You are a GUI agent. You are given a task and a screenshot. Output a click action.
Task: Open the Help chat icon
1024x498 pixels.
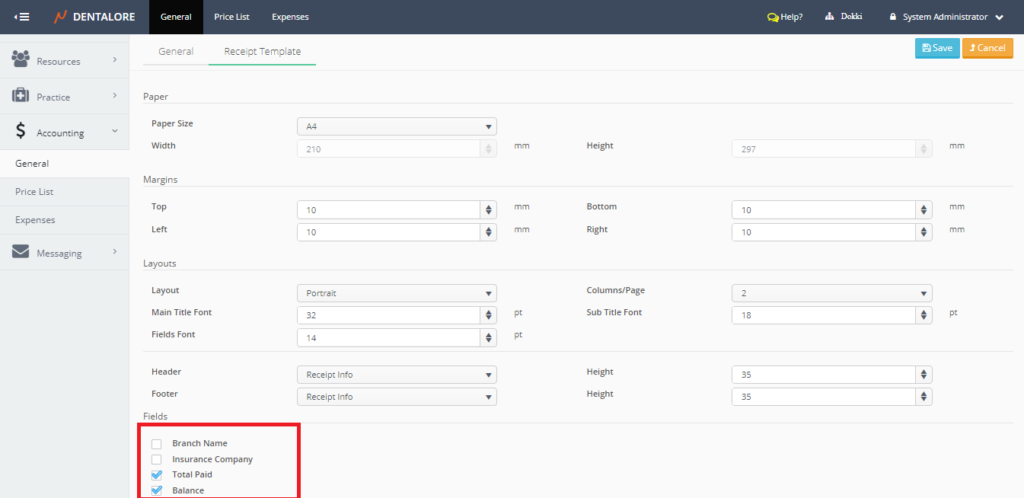point(773,17)
